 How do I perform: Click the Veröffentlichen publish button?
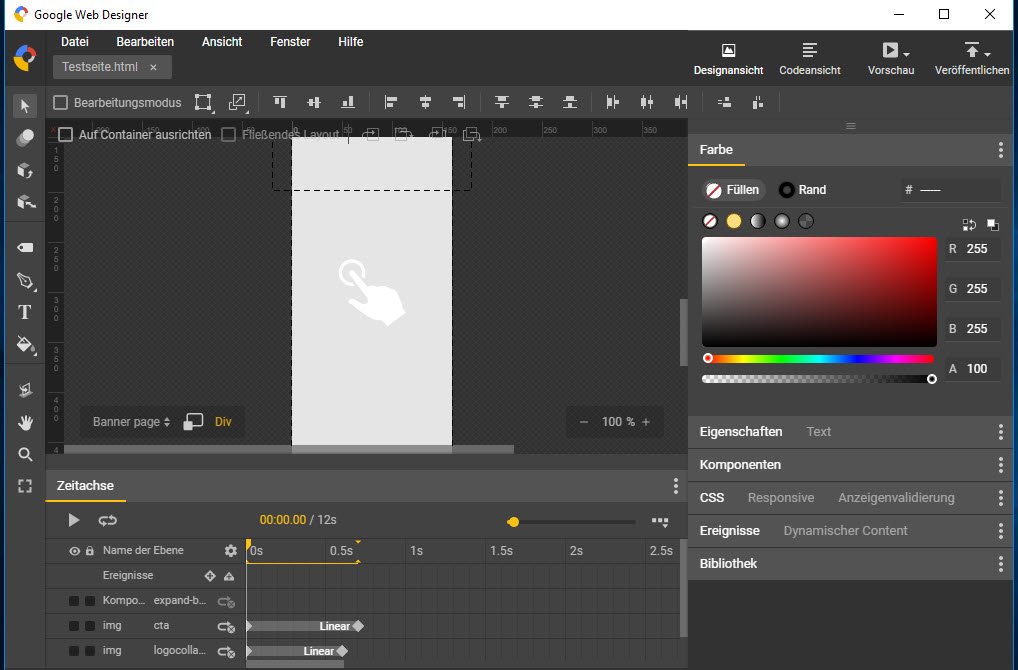pos(971,59)
